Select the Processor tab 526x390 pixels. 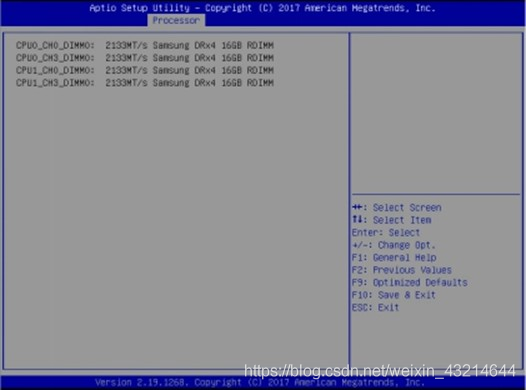tap(176, 20)
